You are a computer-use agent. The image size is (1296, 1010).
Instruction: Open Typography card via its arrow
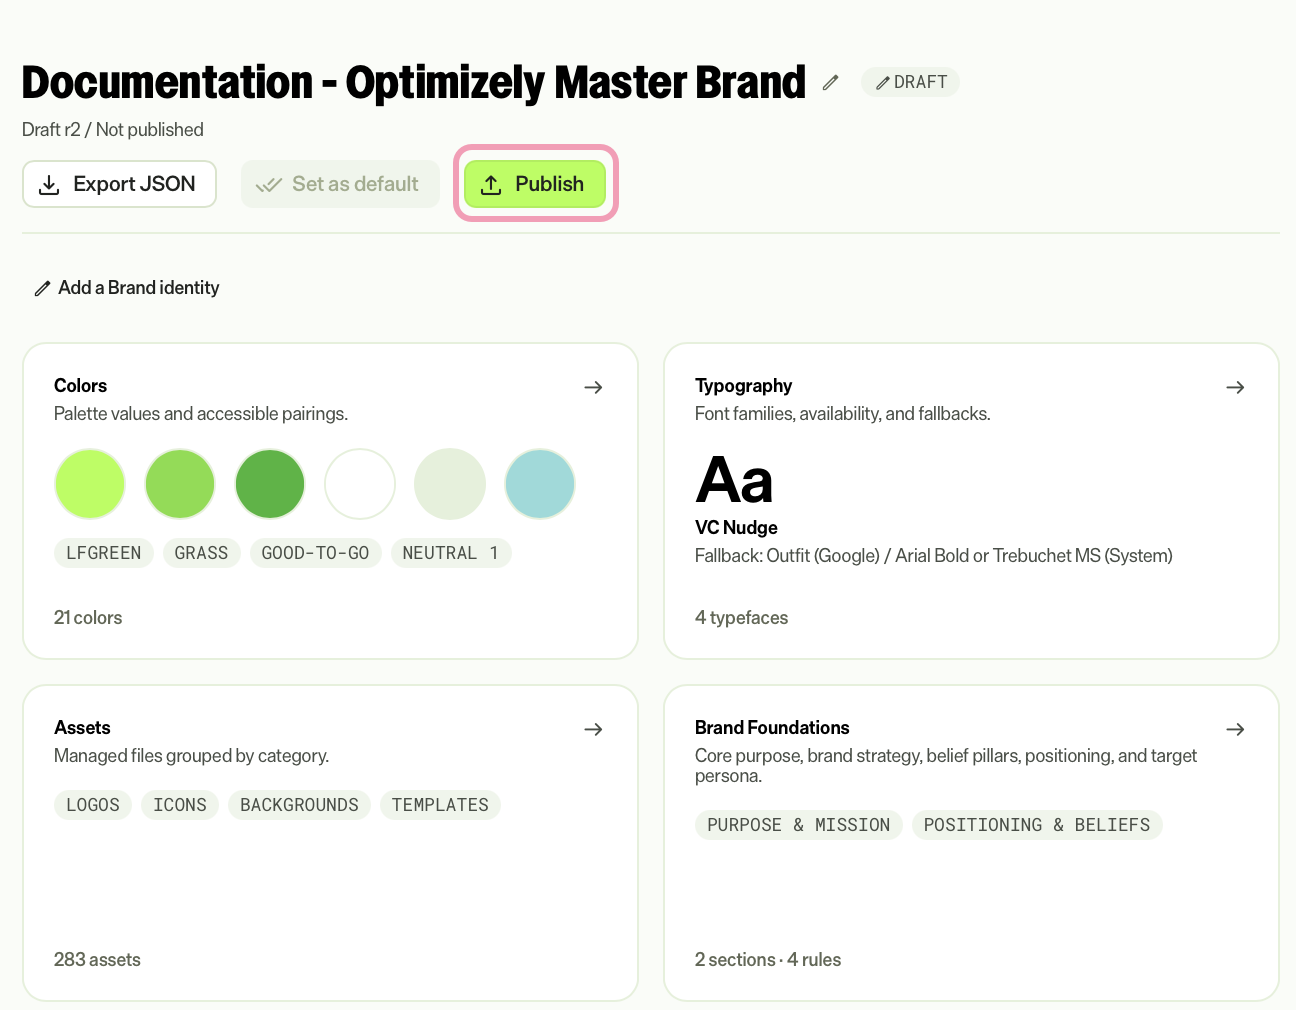pyautogui.click(x=1235, y=387)
